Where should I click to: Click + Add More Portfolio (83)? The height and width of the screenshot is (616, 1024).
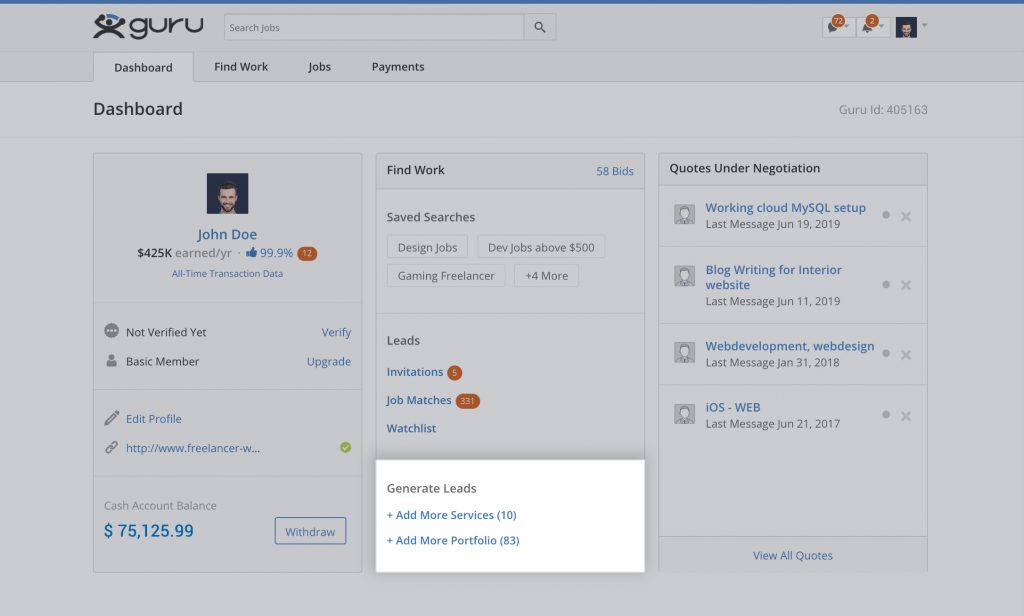coord(453,540)
